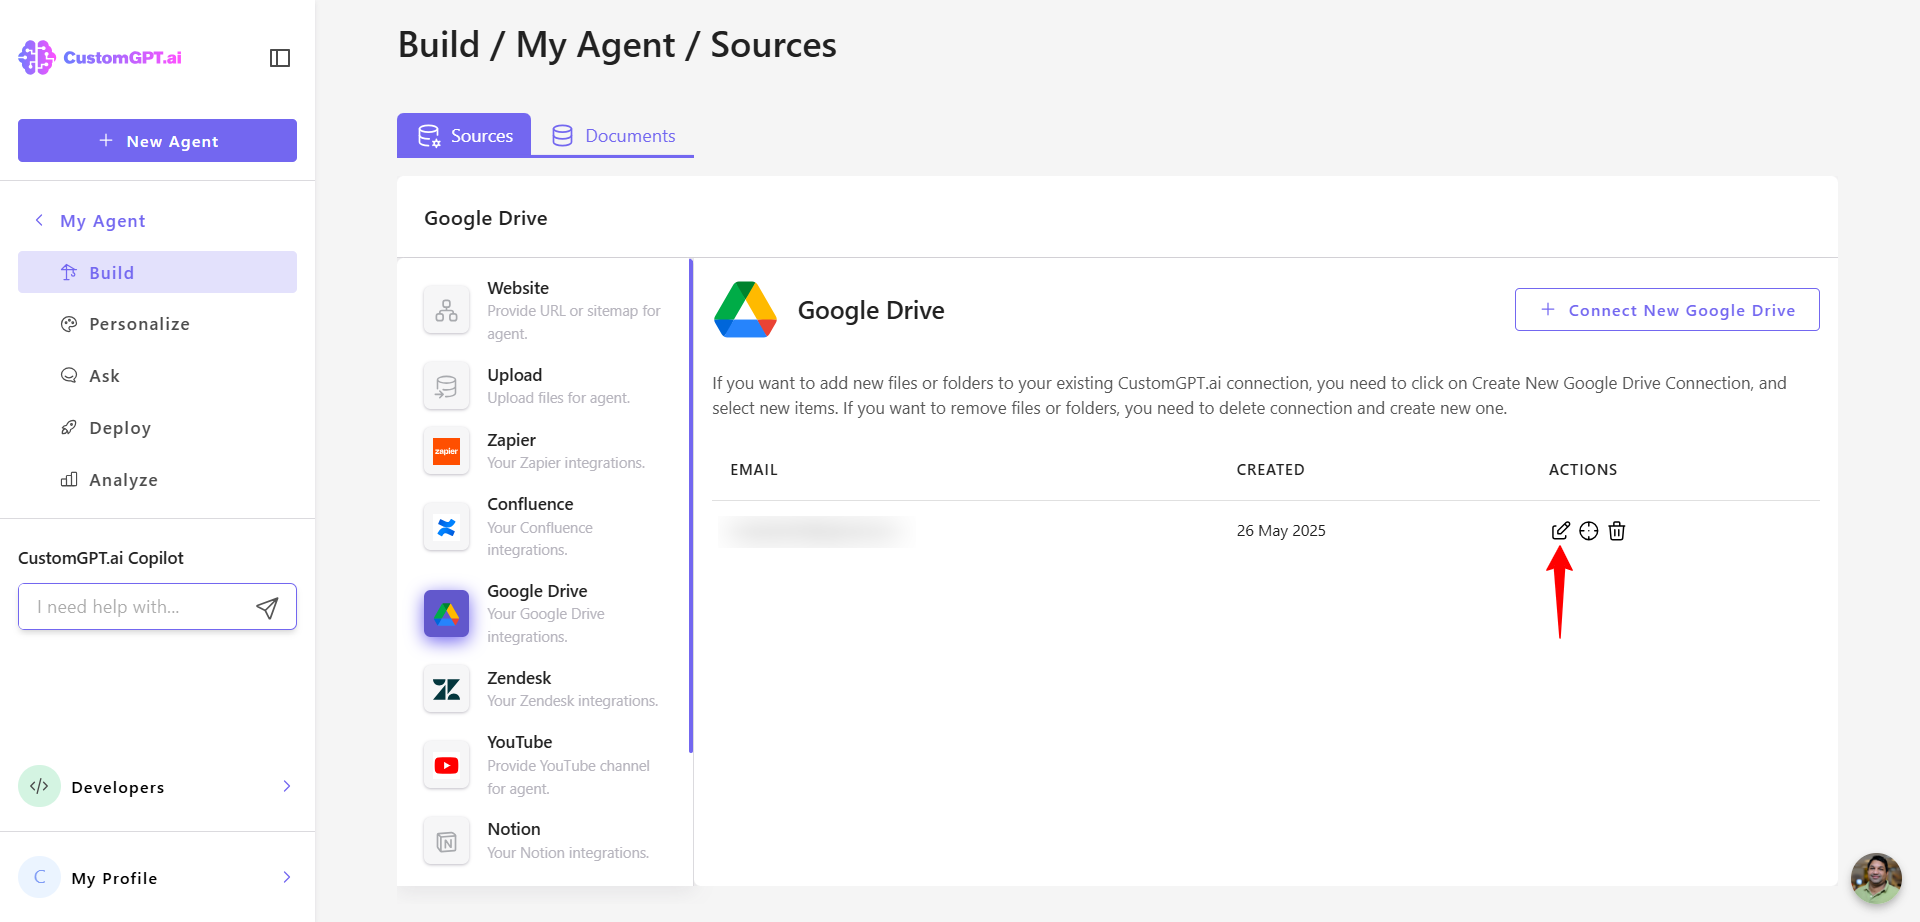Click the CustomGPT.ai brain logo
Screen dimensions: 1920x922
point(37,57)
